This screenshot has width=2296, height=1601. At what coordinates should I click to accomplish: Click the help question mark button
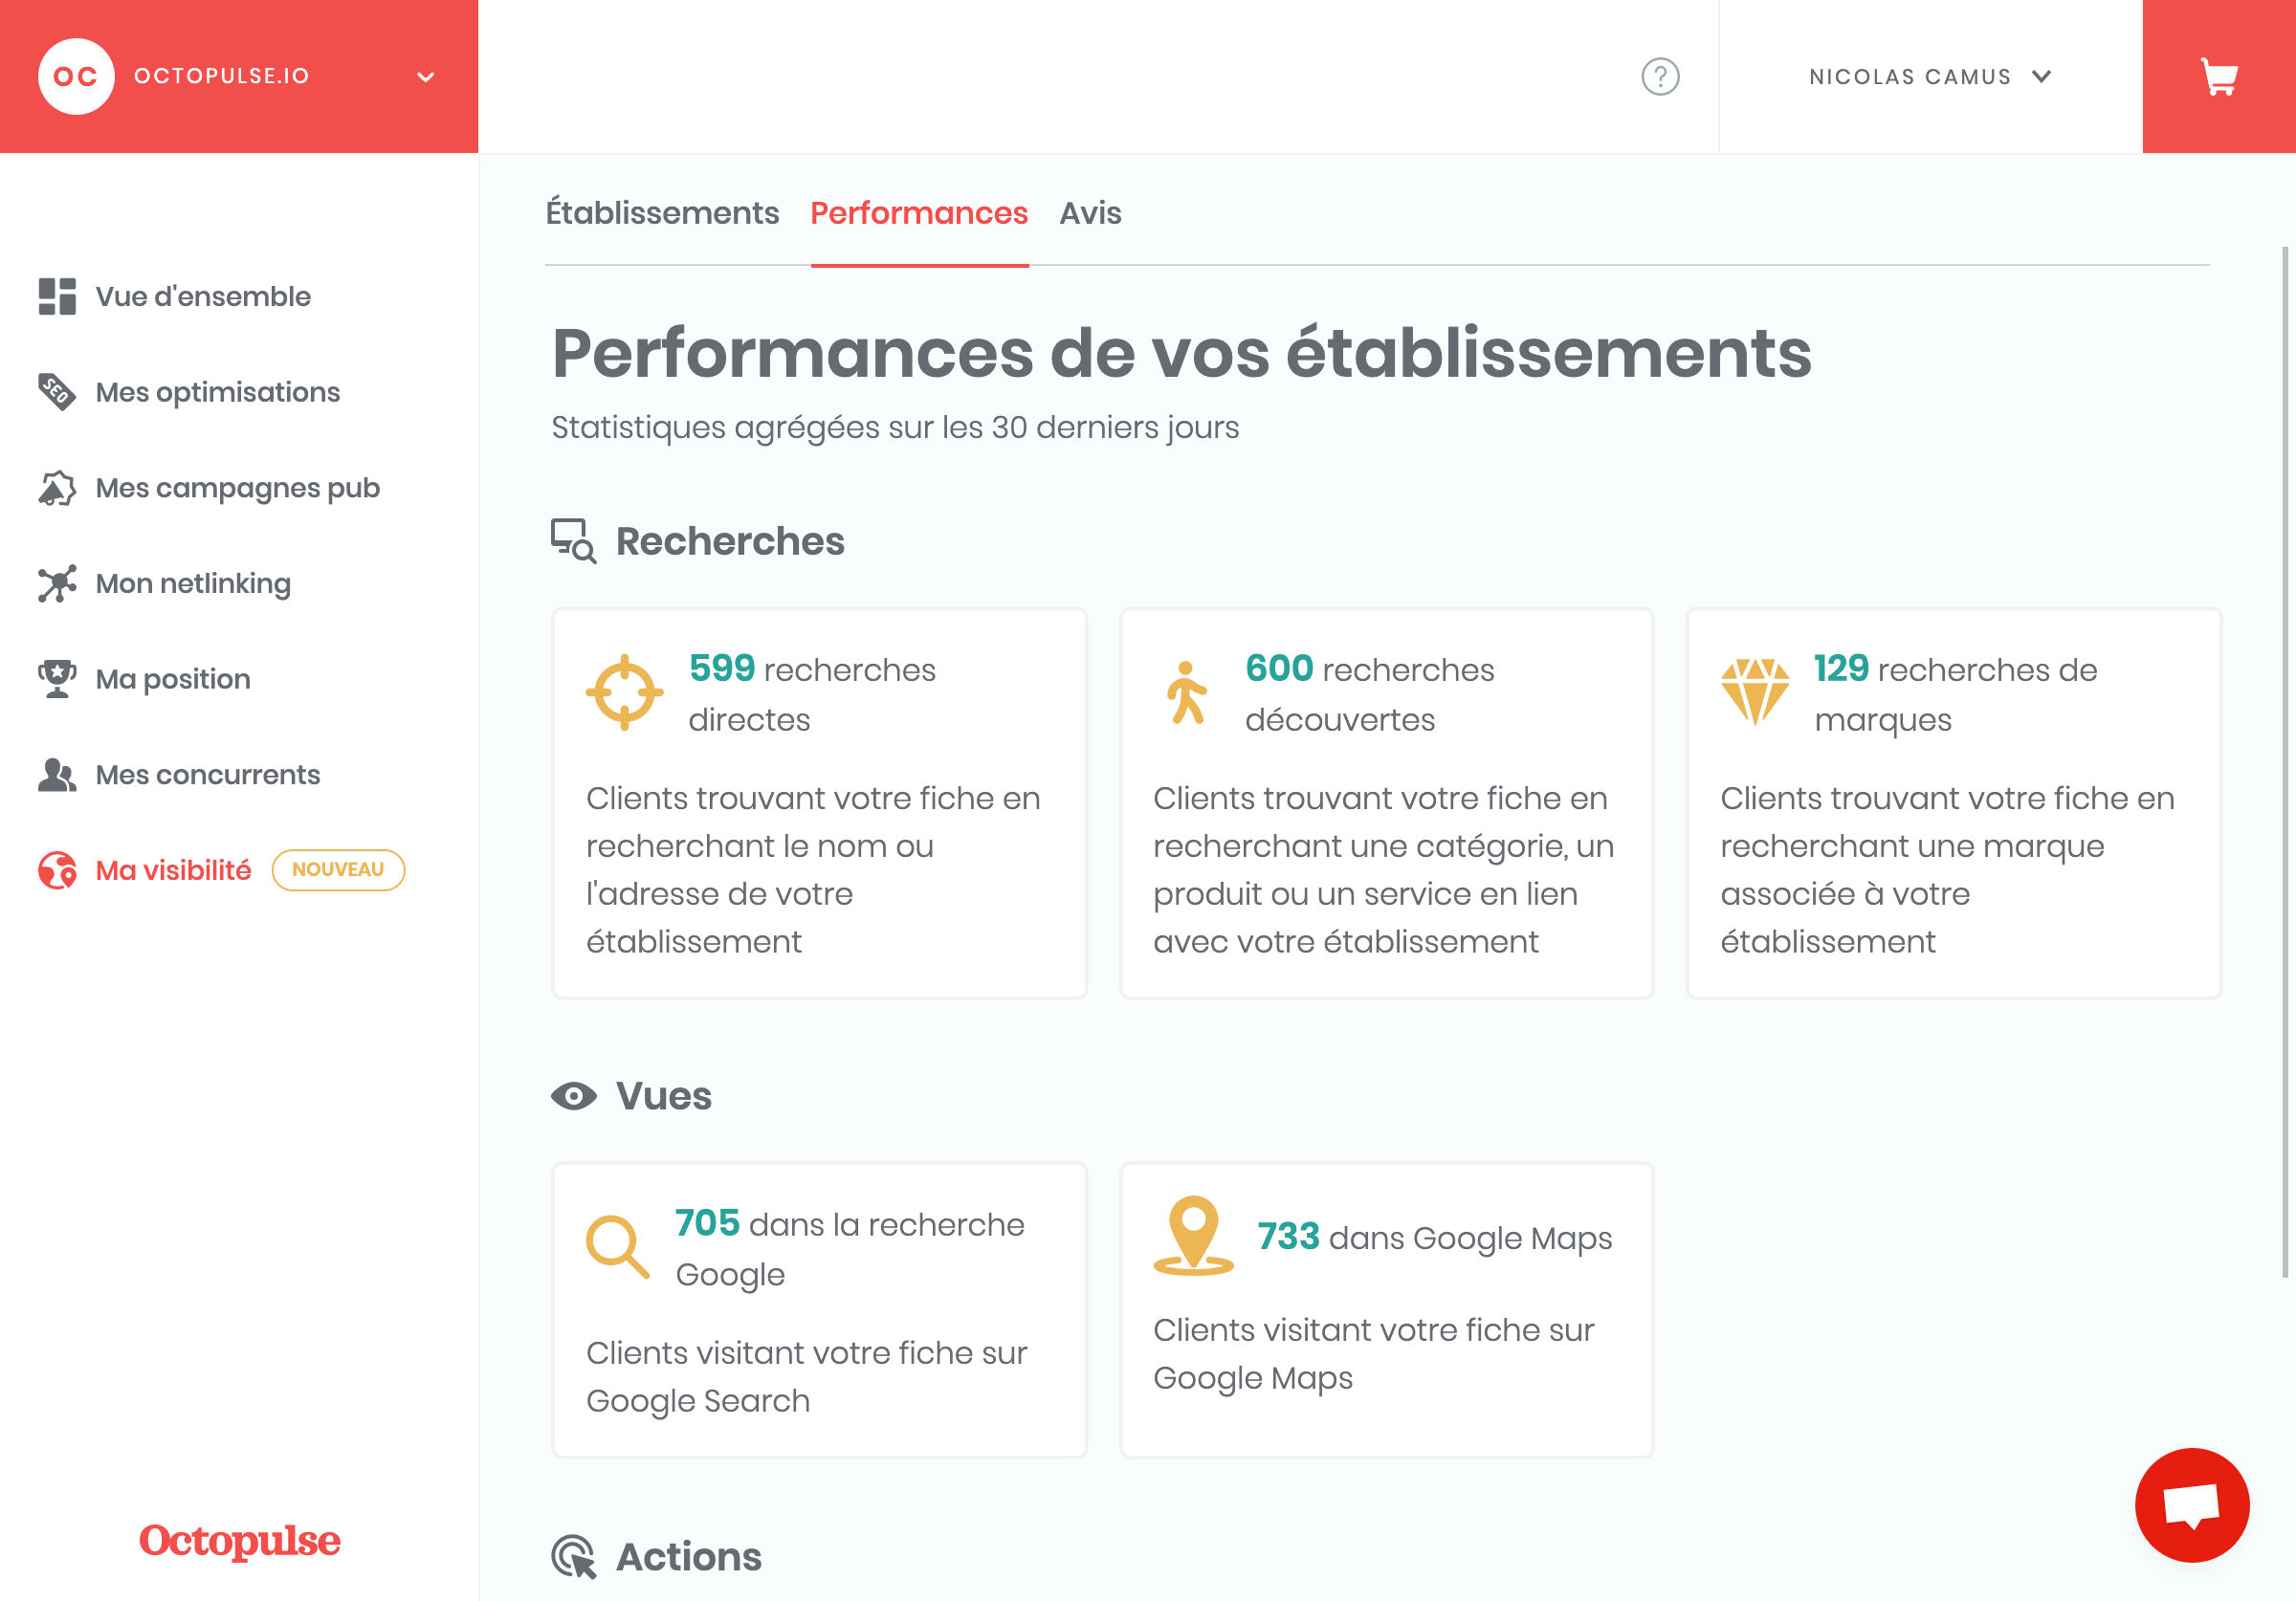coord(1661,77)
